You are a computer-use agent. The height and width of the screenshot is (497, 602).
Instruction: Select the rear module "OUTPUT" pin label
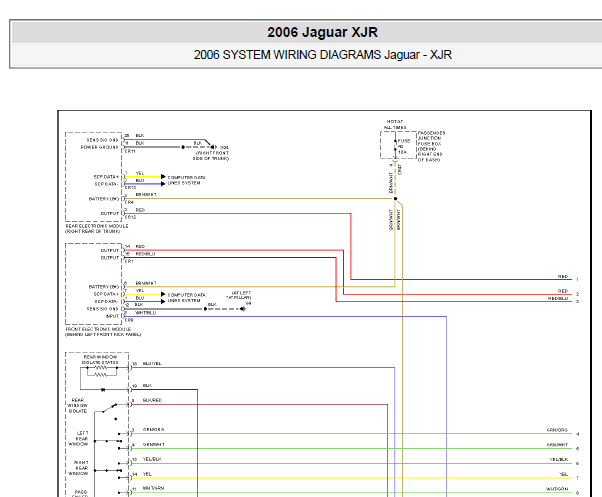point(110,213)
